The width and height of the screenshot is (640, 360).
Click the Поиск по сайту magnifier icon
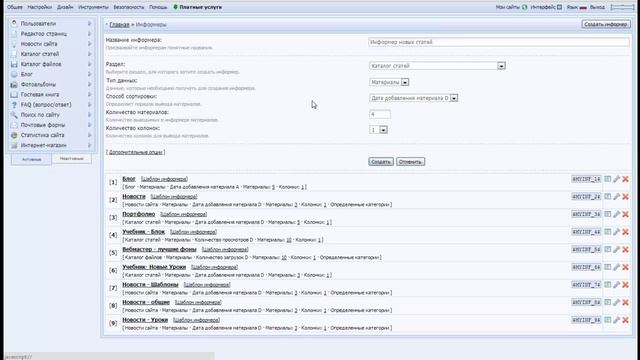(x=14, y=115)
